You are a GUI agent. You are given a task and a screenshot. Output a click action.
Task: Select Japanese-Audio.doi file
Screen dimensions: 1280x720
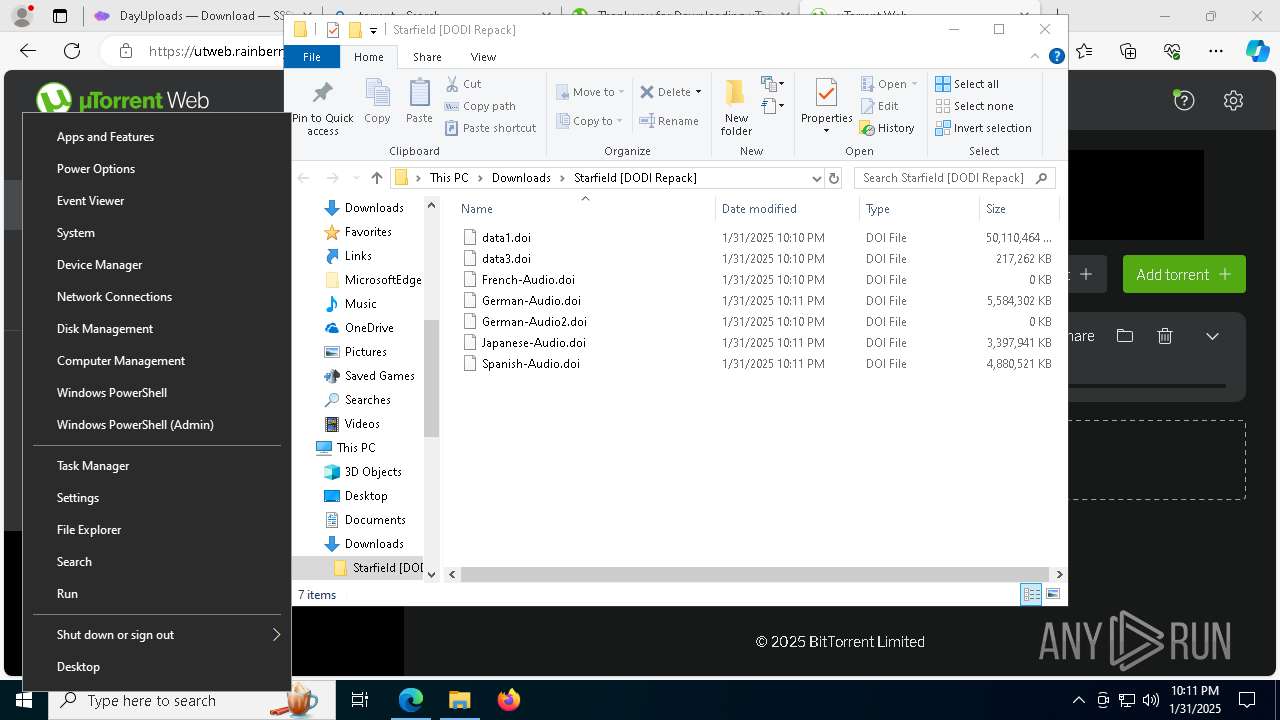(533, 343)
